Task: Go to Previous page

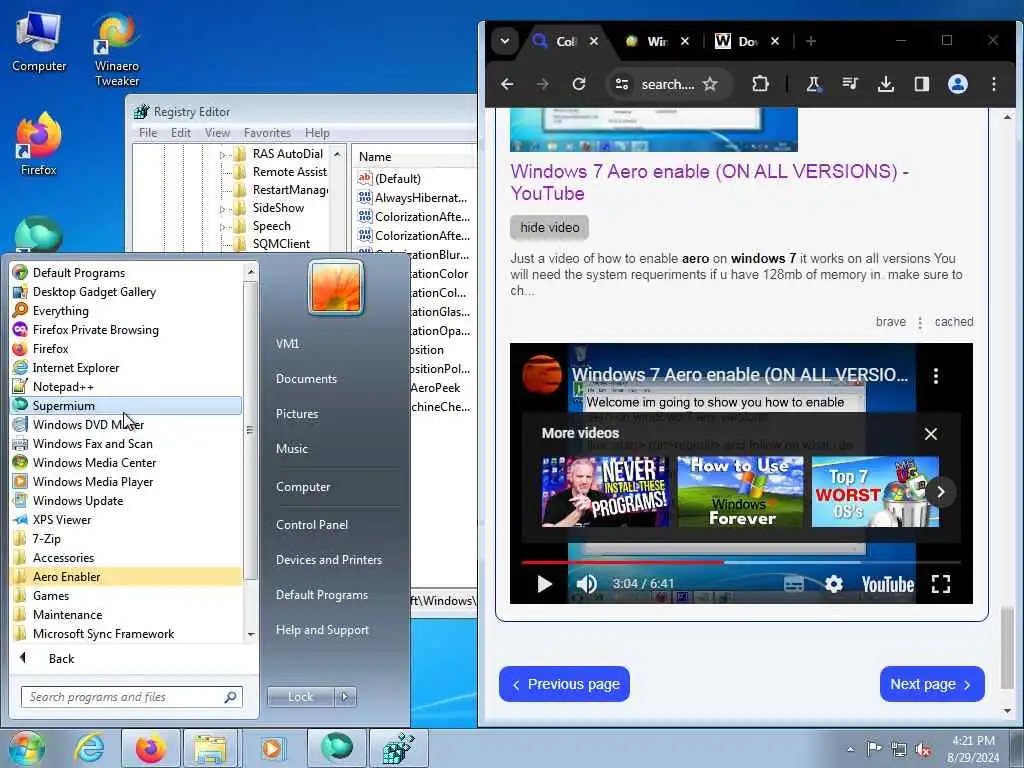Action: tap(564, 684)
